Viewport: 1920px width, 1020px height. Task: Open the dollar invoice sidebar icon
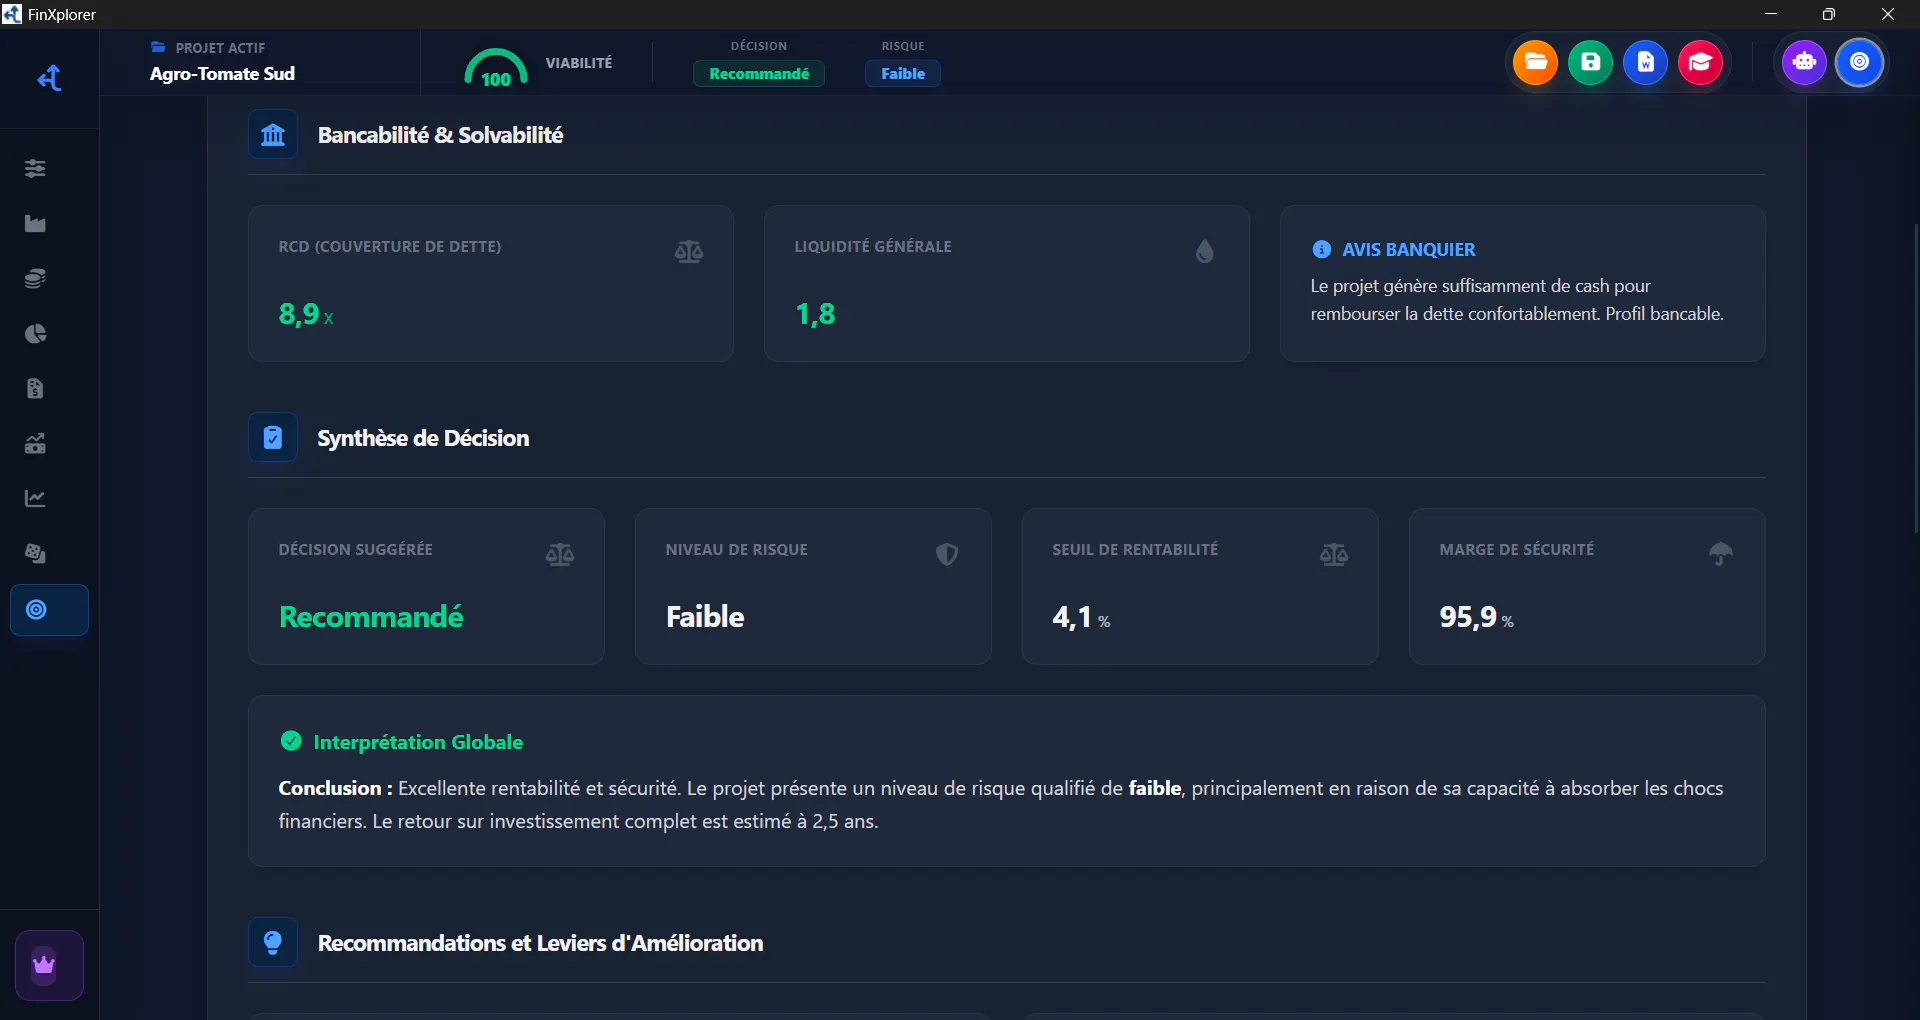(x=35, y=388)
